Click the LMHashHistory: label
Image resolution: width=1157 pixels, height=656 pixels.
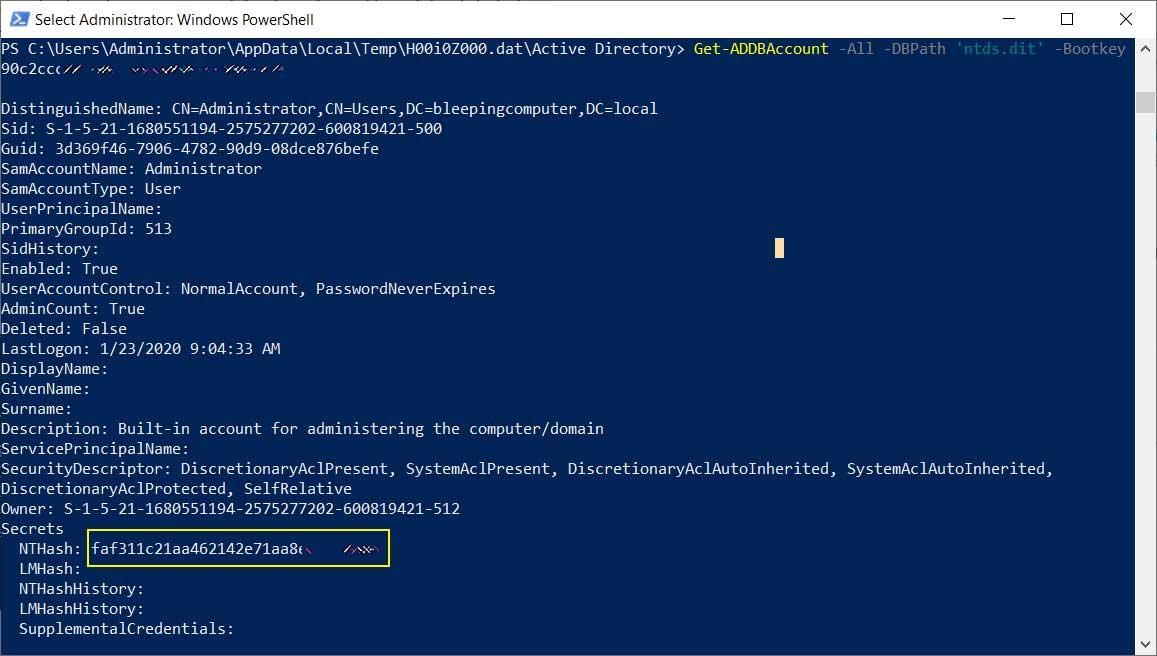pos(82,608)
